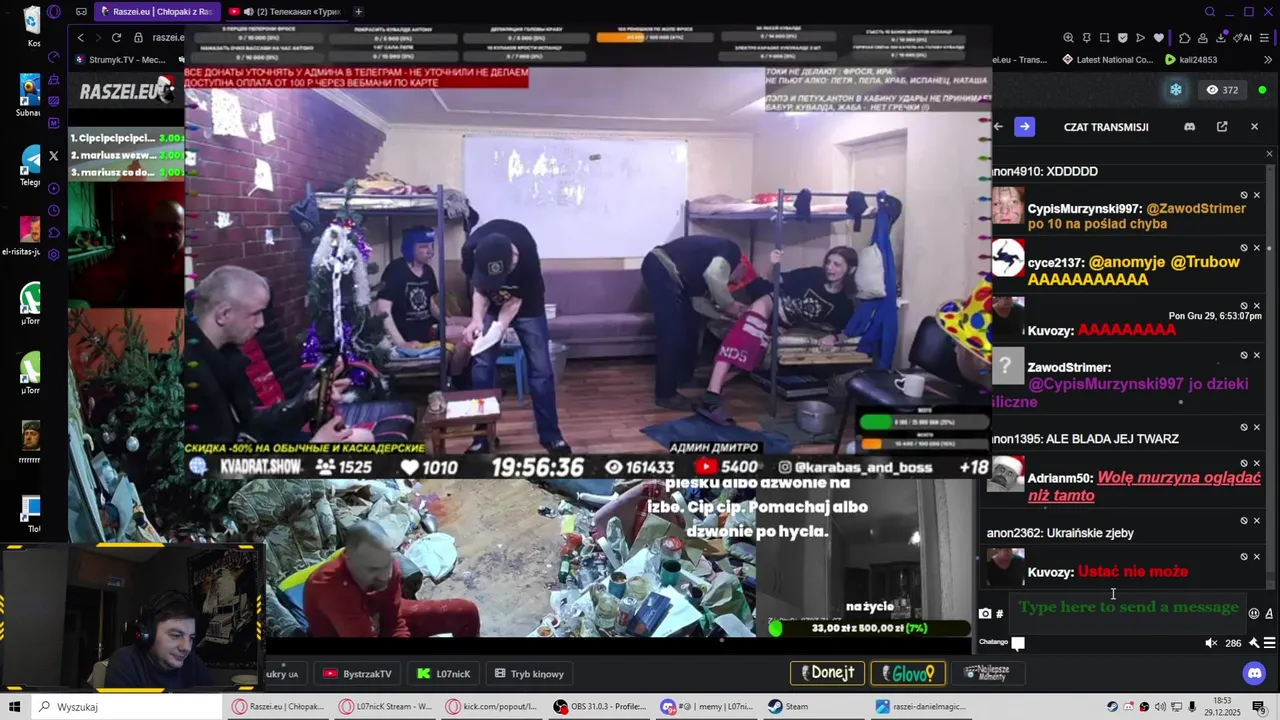
Task: Unmute the Chatango chat sound
Action: 1211,643
